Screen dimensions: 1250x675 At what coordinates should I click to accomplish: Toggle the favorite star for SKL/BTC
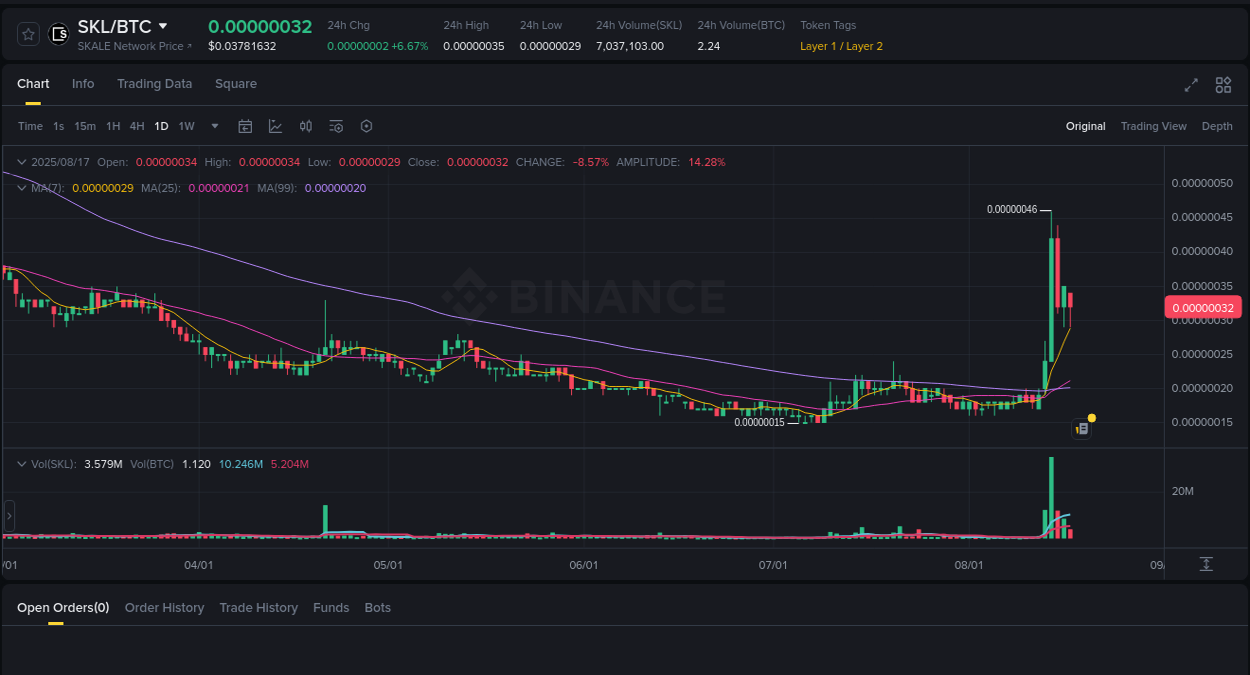27,33
